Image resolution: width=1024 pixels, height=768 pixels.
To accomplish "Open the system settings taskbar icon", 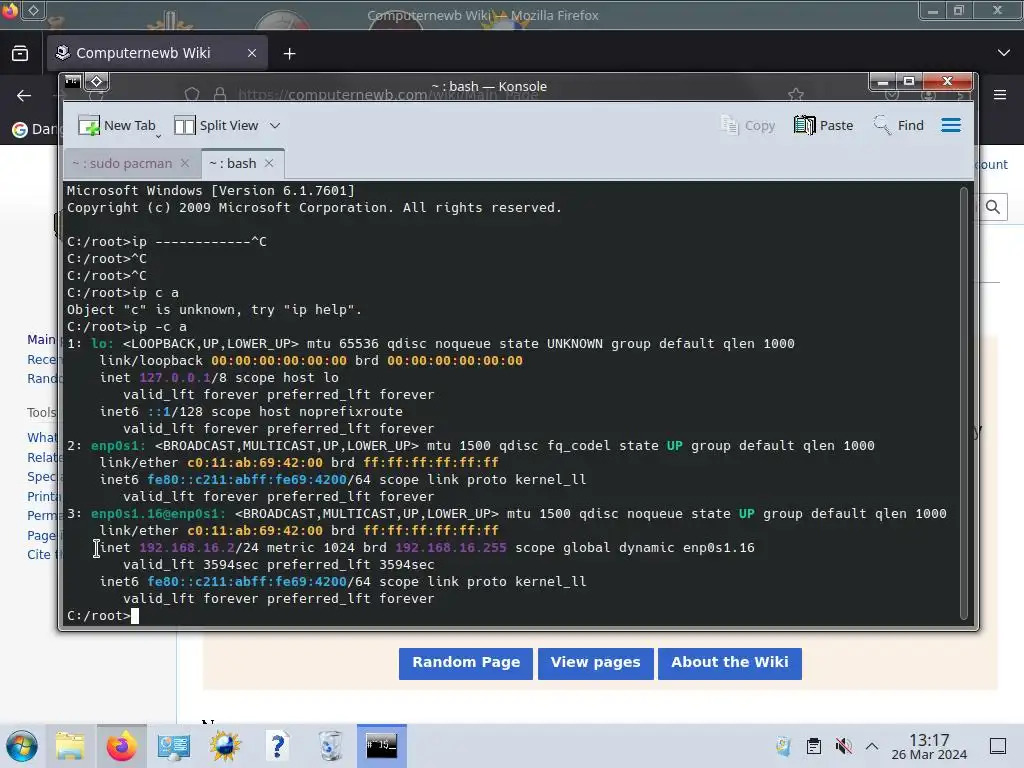I will [173, 746].
